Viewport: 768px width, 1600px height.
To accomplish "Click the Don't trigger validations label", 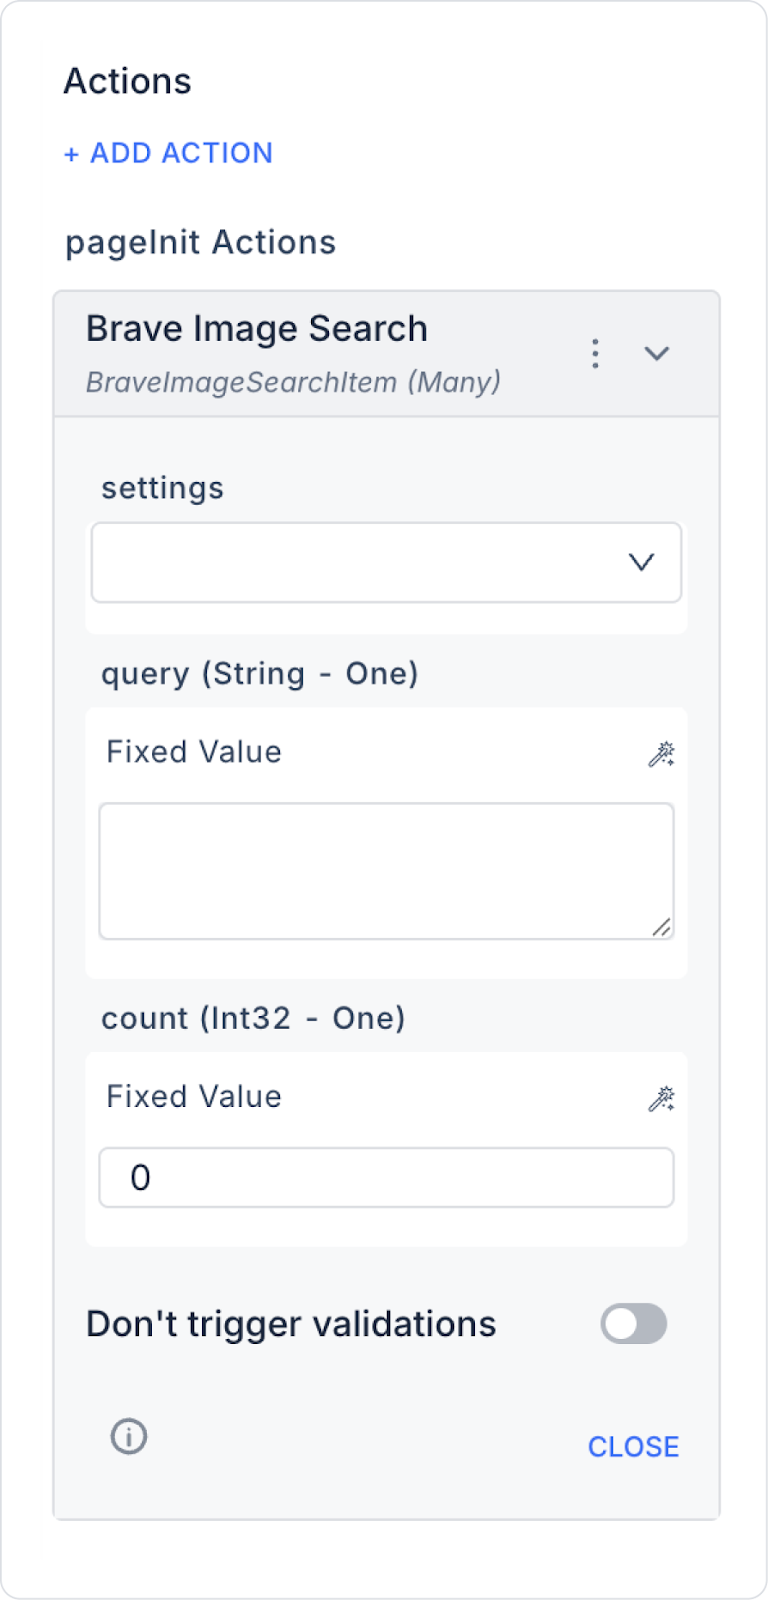I will (291, 1324).
